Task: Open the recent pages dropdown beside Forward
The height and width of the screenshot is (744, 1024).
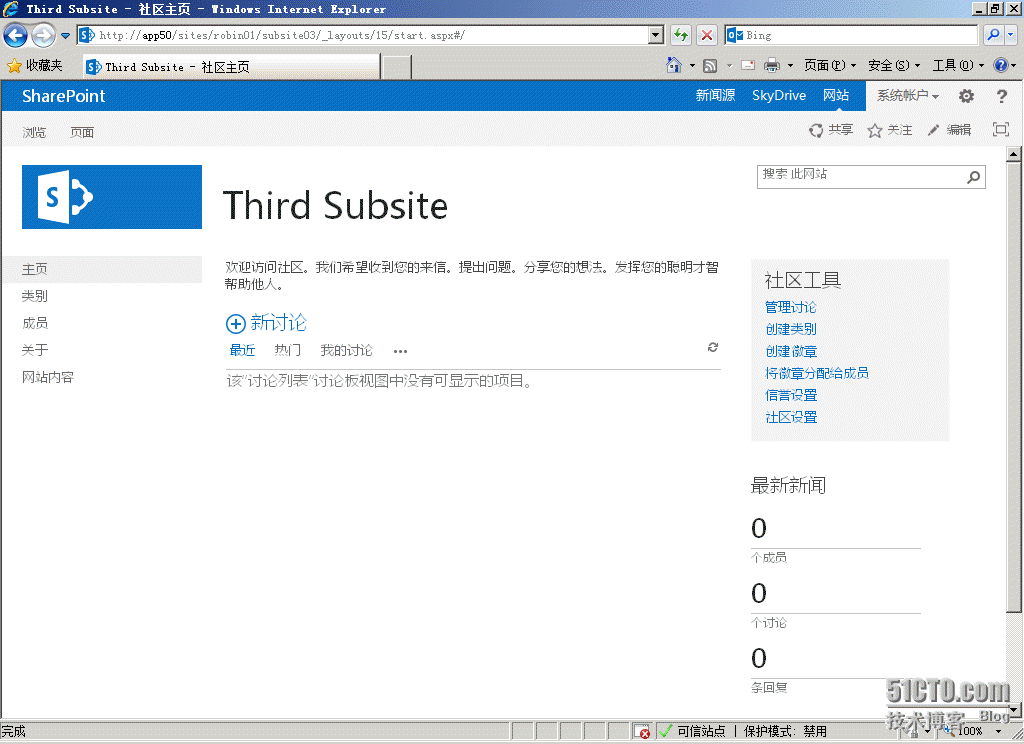Action: [x=65, y=35]
